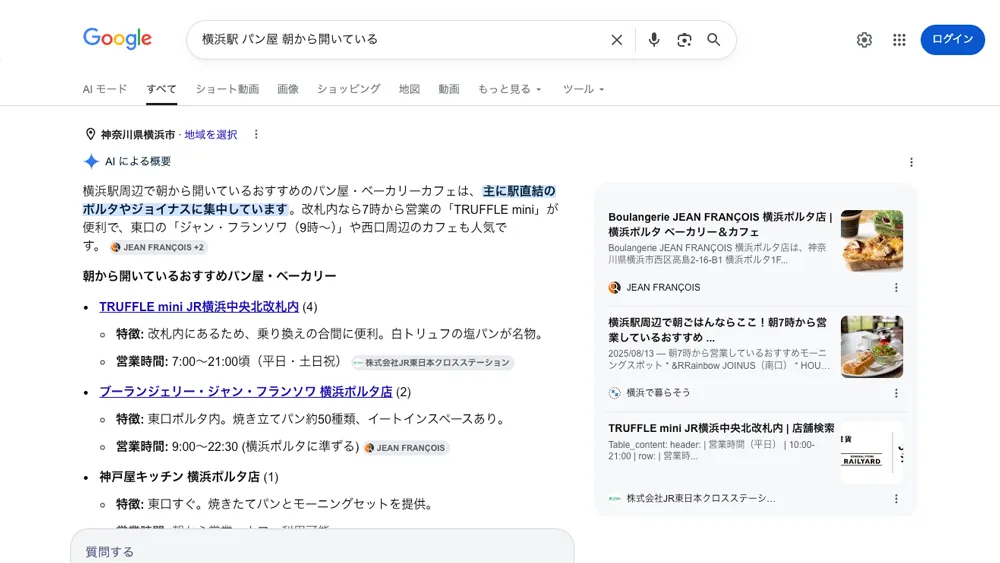
Task: Click the location pin icon
Action: 91,135
